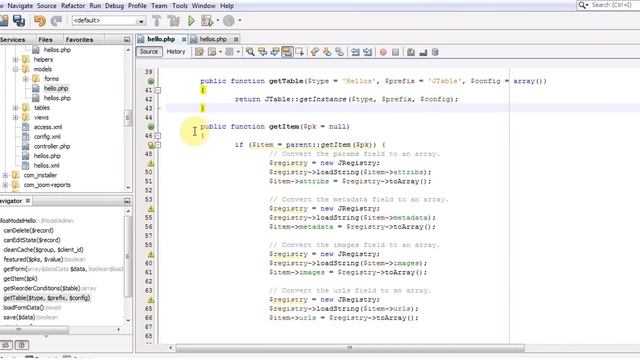Screen dimensions: 640x360
Task: Click the Build Project hammer icon
Action: click(157, 20)
